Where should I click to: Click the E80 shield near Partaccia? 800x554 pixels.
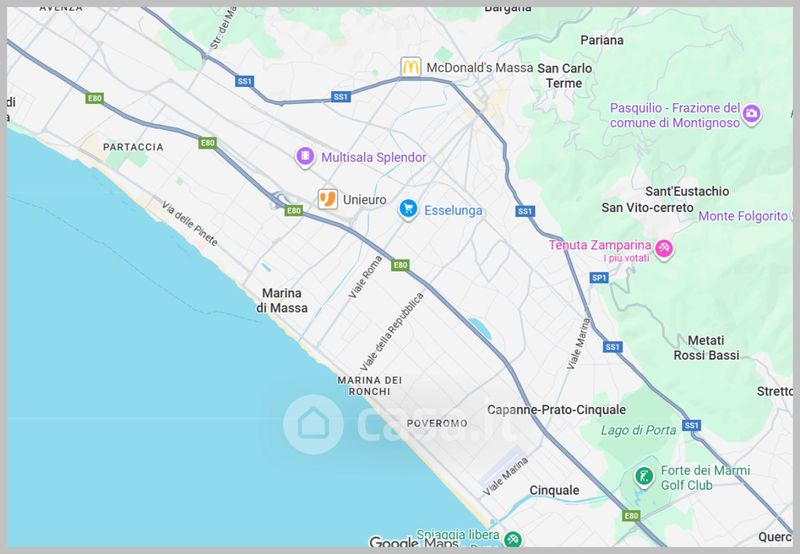(x=208, y=143)
